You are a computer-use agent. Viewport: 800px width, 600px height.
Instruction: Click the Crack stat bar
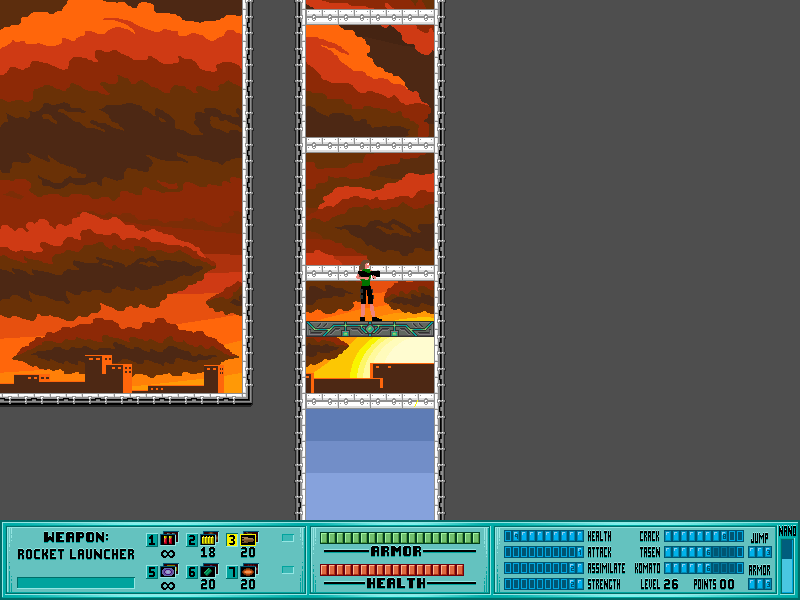[x=703, y=536]
